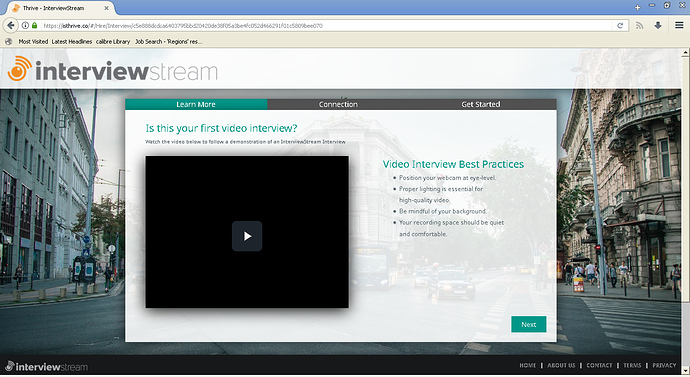The height and width of the screenshot is (377, 690).
Task: Click 'Be mindful of your background.' text
Action: click(x=443, y=211)
